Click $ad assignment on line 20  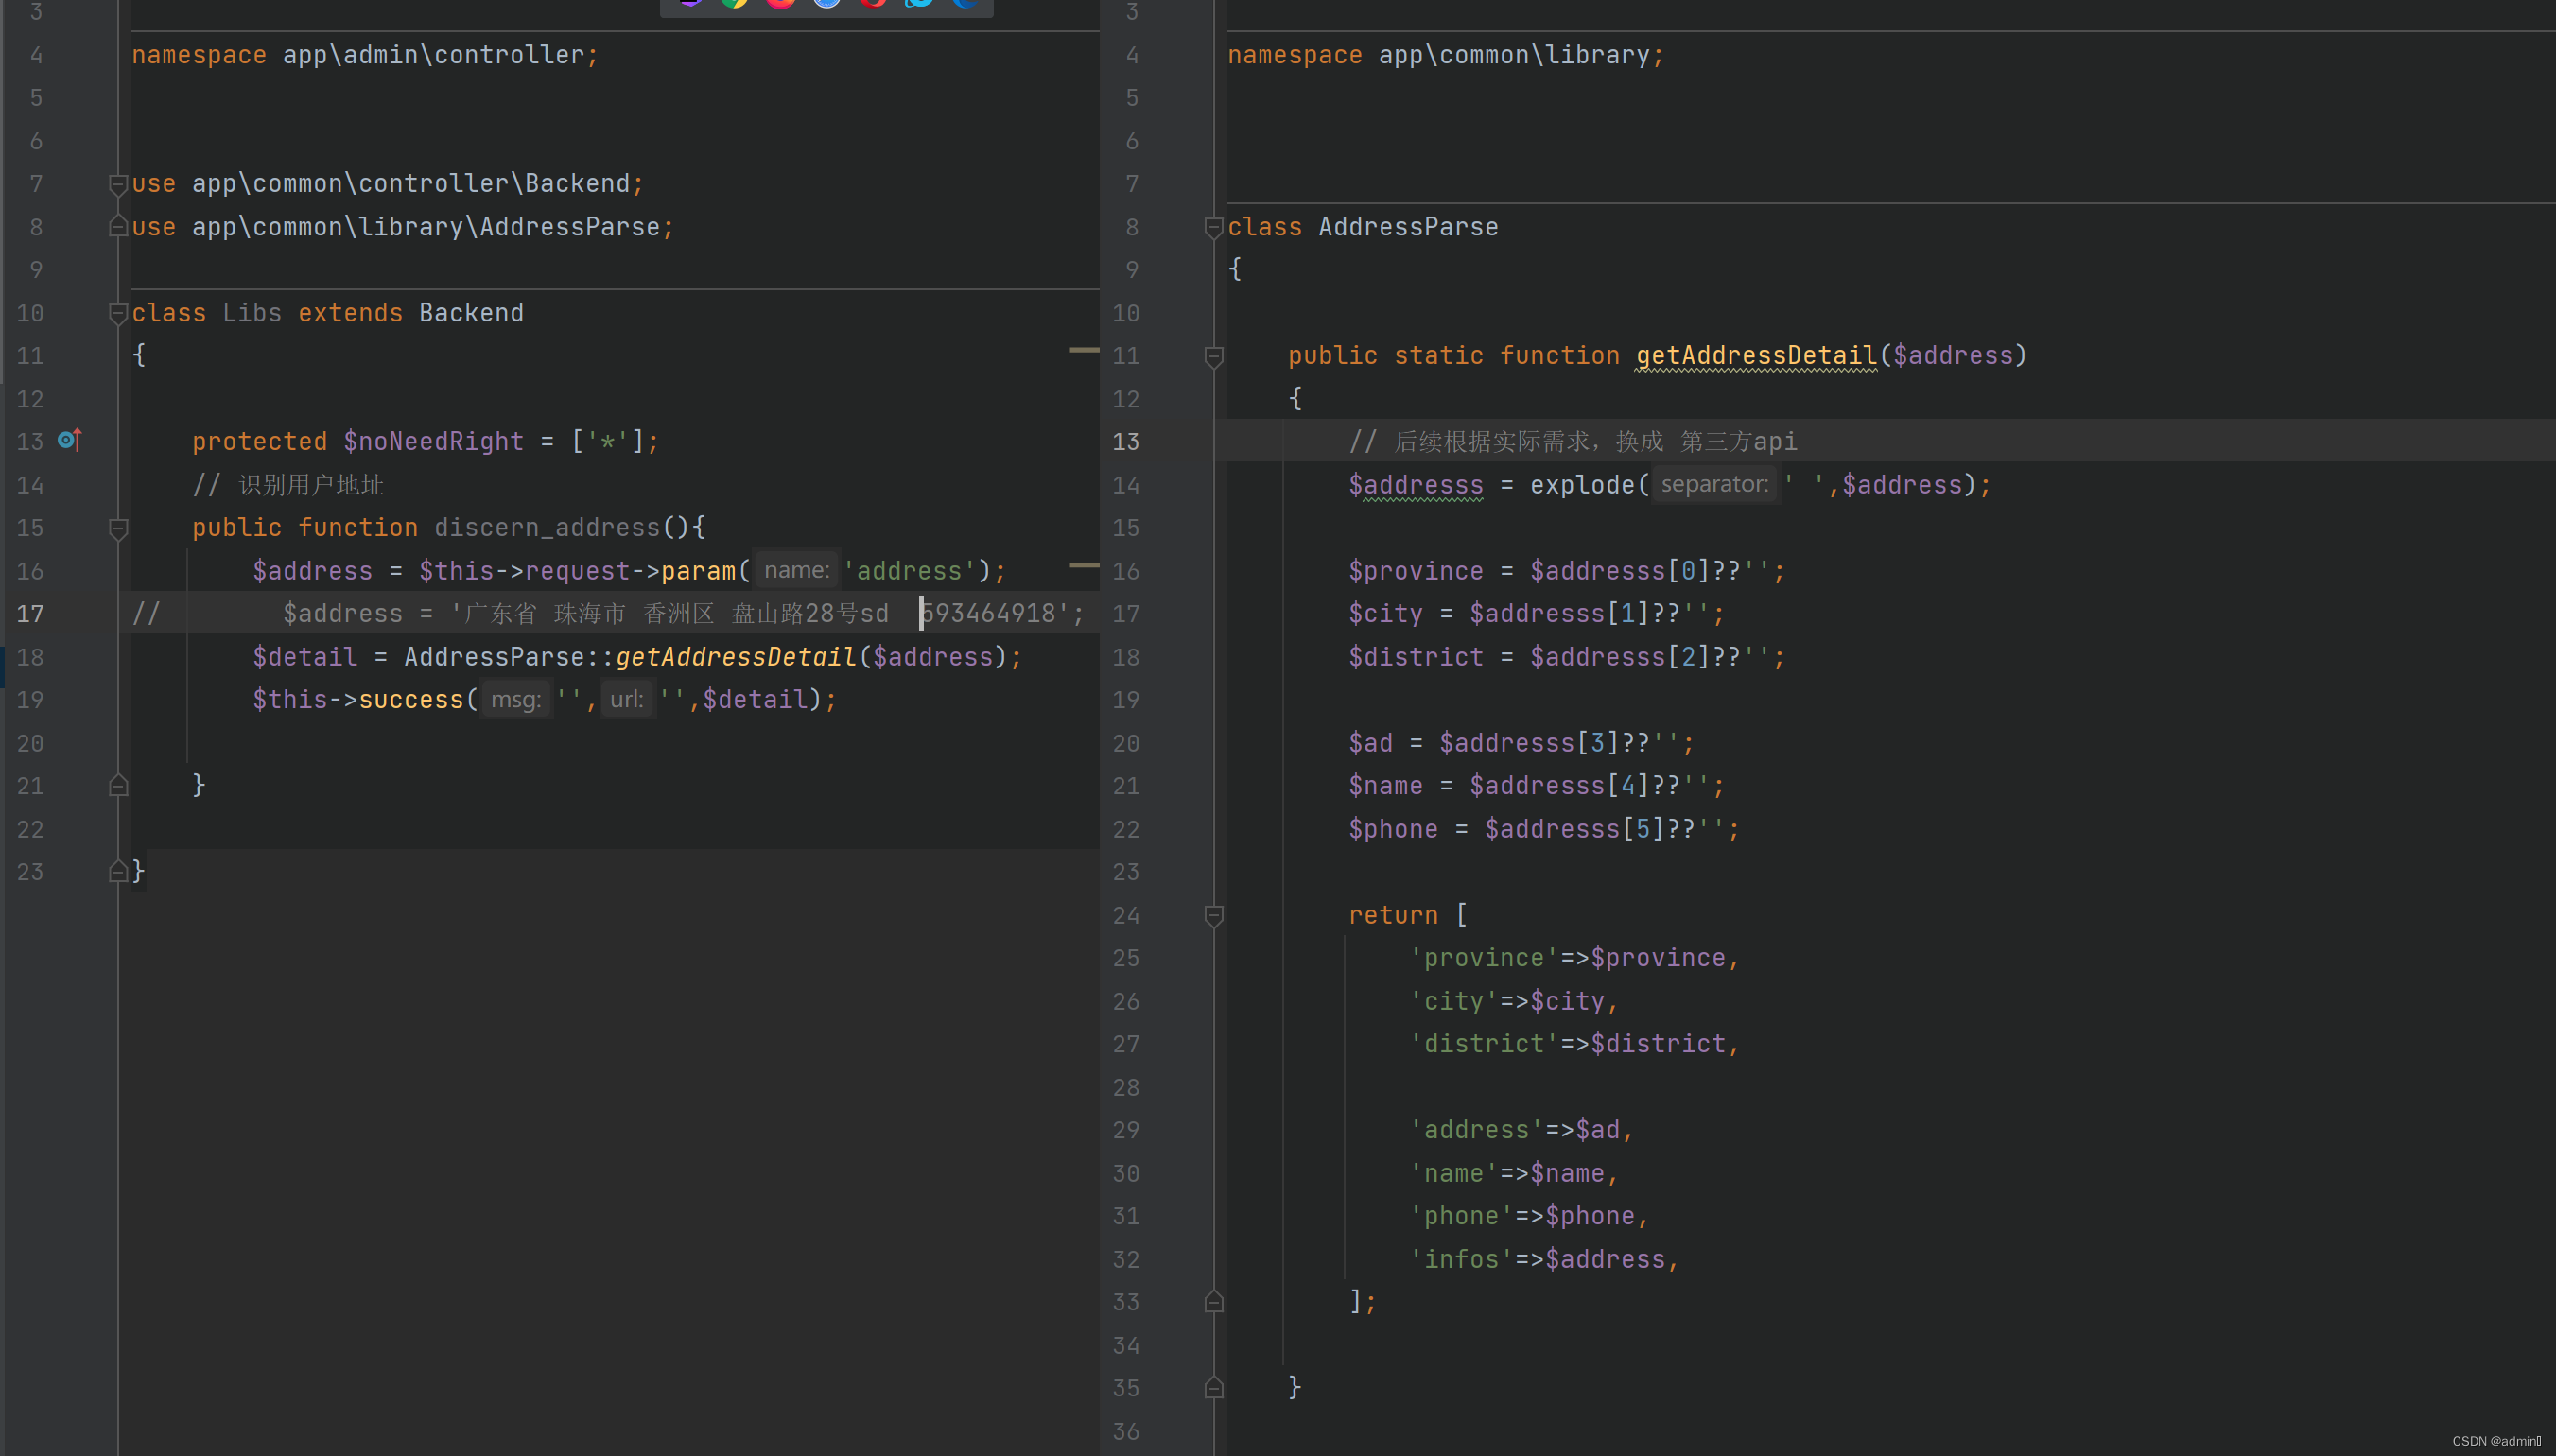tap(1522, 743)
